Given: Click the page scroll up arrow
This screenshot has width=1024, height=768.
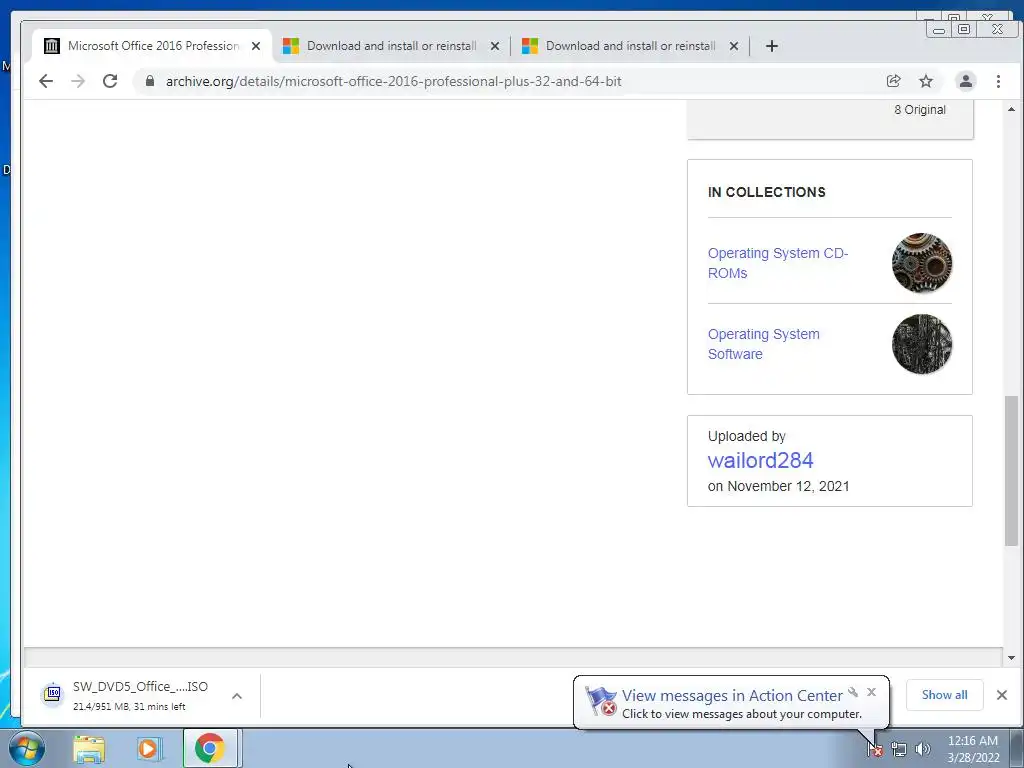Looking at the screenshot, I should pyautogui.click(x=1012, y=109).
